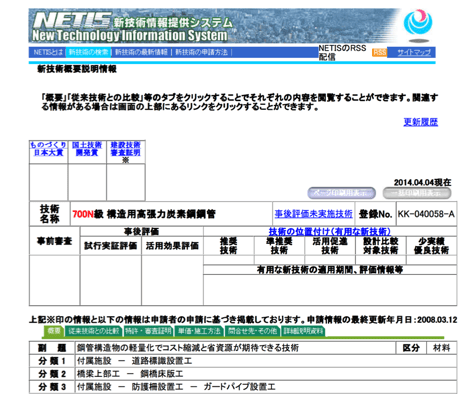Click the 技術名称 label cell
Viewport: 476px width, 394px height.
[50, 214]
